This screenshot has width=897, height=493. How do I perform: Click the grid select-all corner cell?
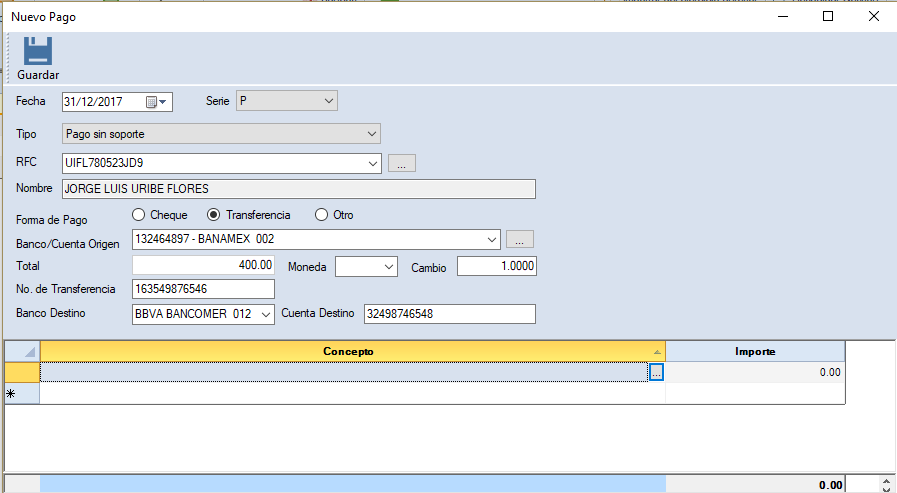pyautogui.click(x=22, y=351)
